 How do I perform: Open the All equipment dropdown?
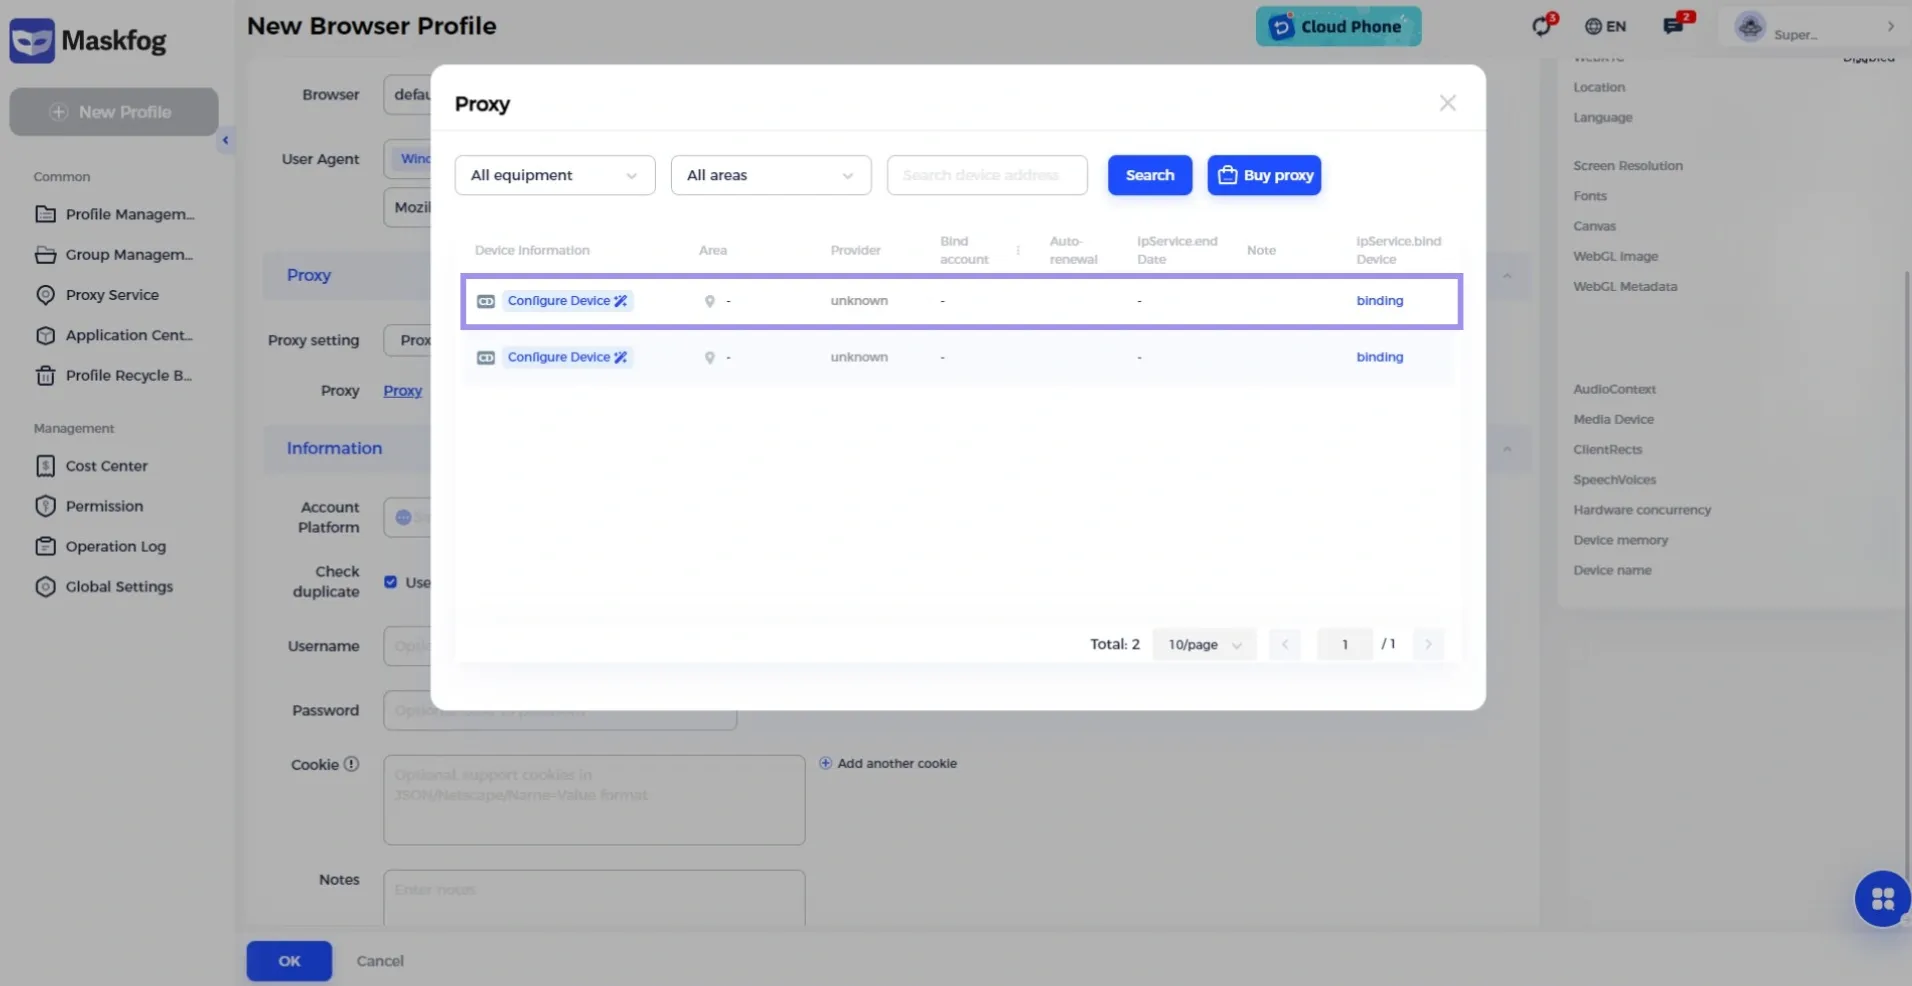(553, 175)
